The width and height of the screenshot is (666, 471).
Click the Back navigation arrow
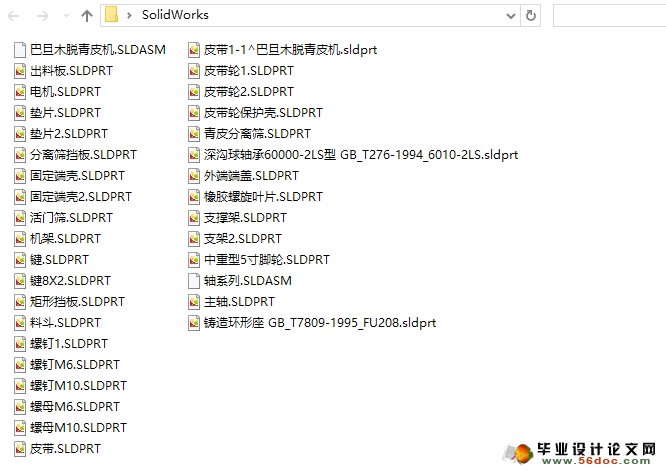(x=13, y=16)
